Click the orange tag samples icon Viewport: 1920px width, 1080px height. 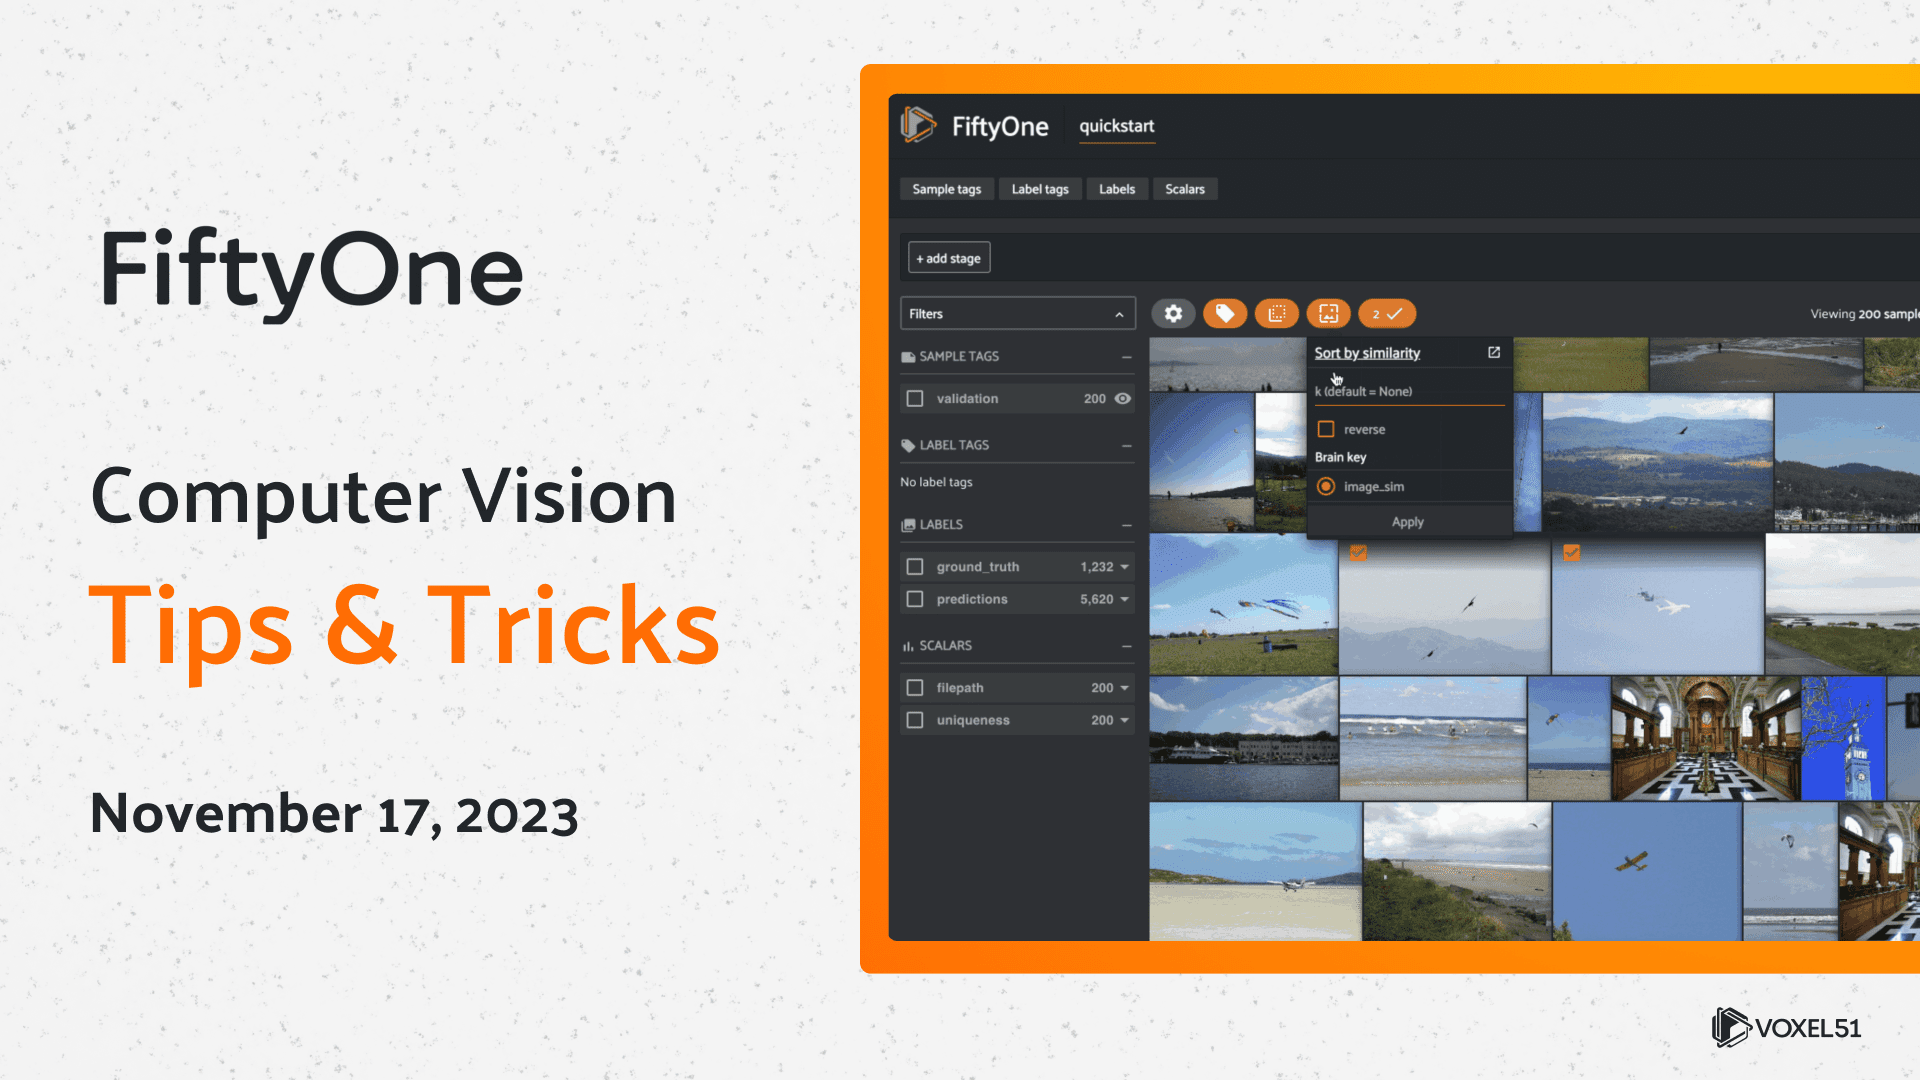1225,314
